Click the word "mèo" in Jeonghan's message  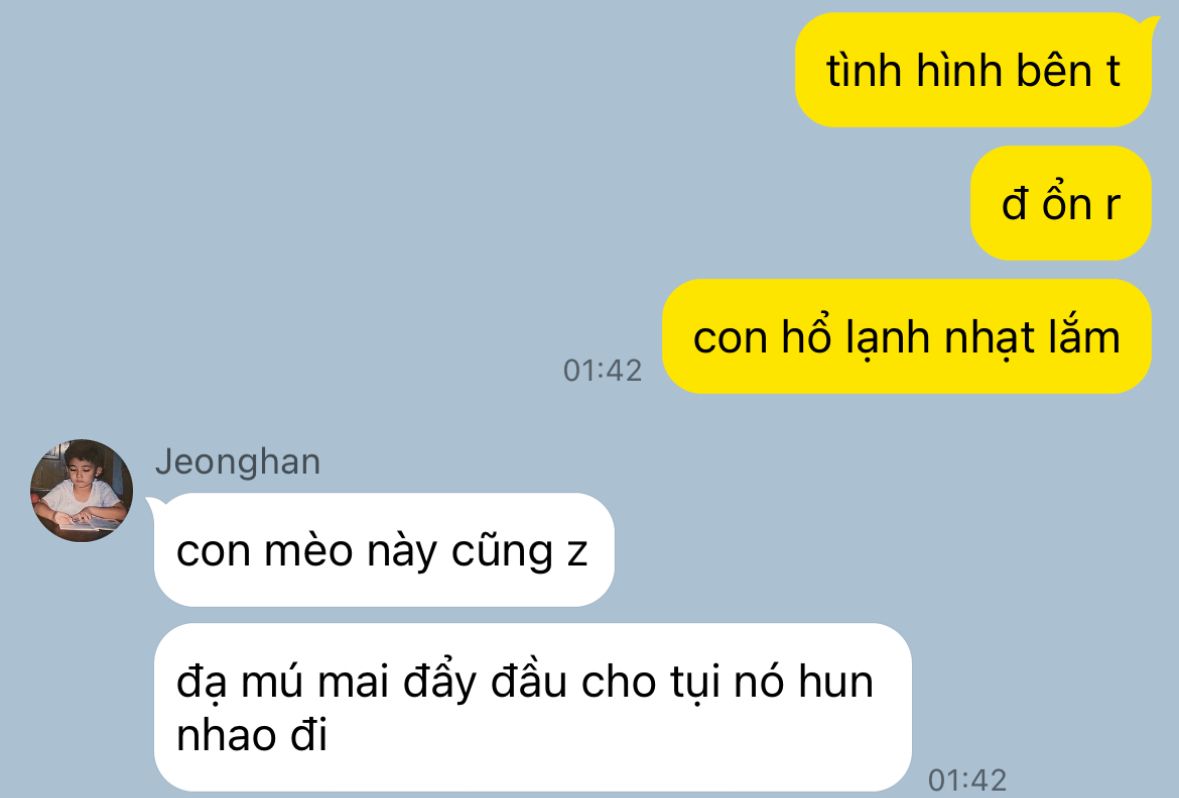click(308, 550)
